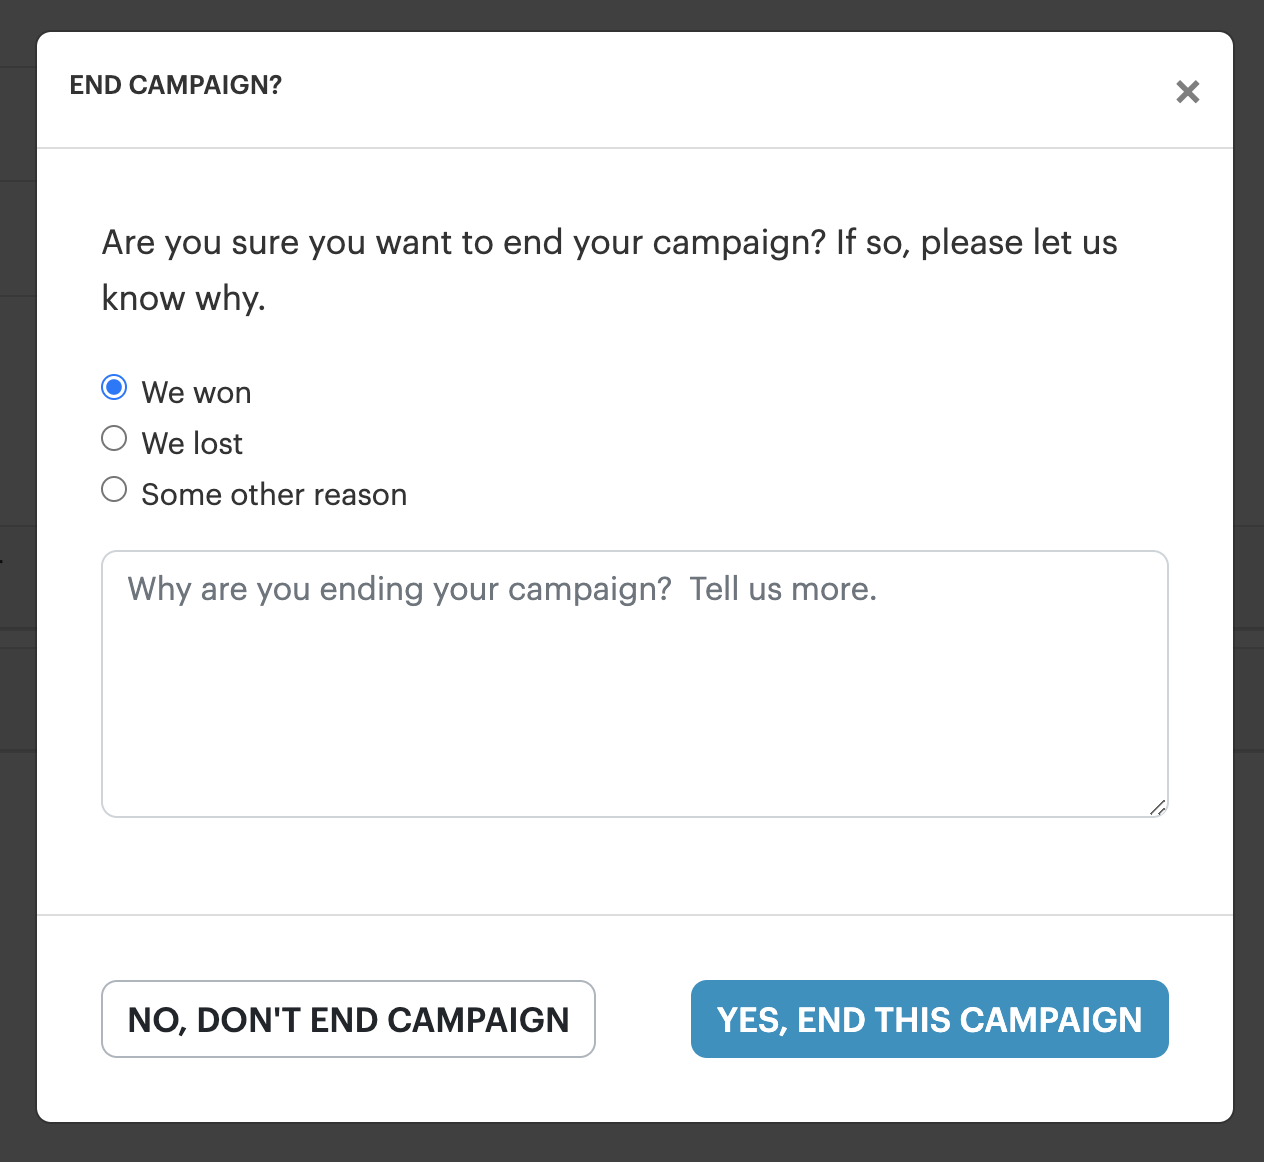Viewport: 1264px width, 1162px height.
Task: Click the dimmed backdrop above the dialog
Action: (x=632, y=14)
